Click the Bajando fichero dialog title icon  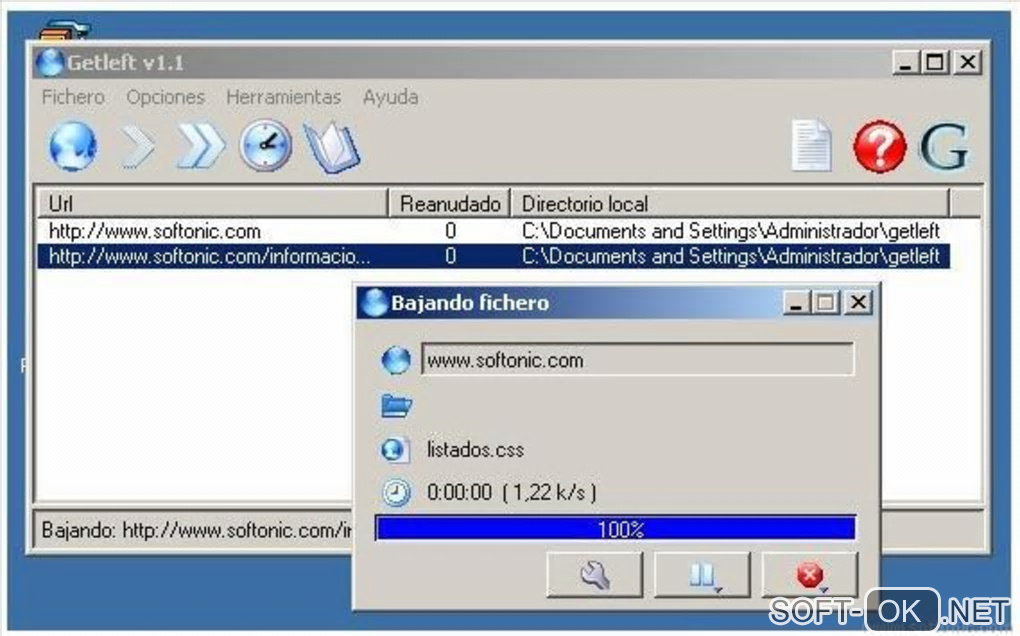pos(374,303)
